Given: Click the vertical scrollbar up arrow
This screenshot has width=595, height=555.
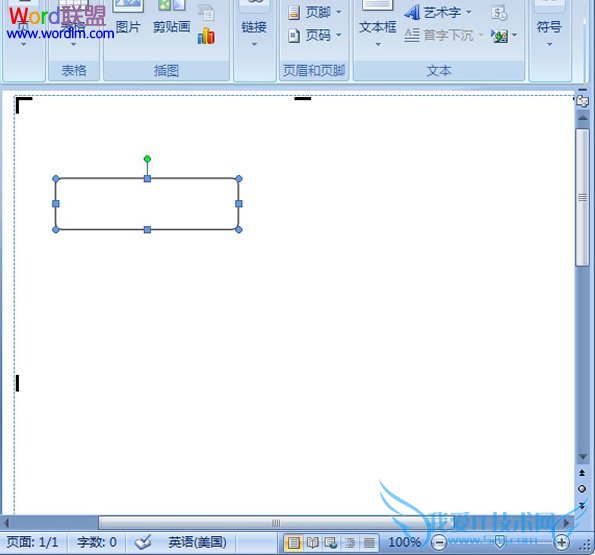Looking at the screenshot, I should [x=582, y=118].
